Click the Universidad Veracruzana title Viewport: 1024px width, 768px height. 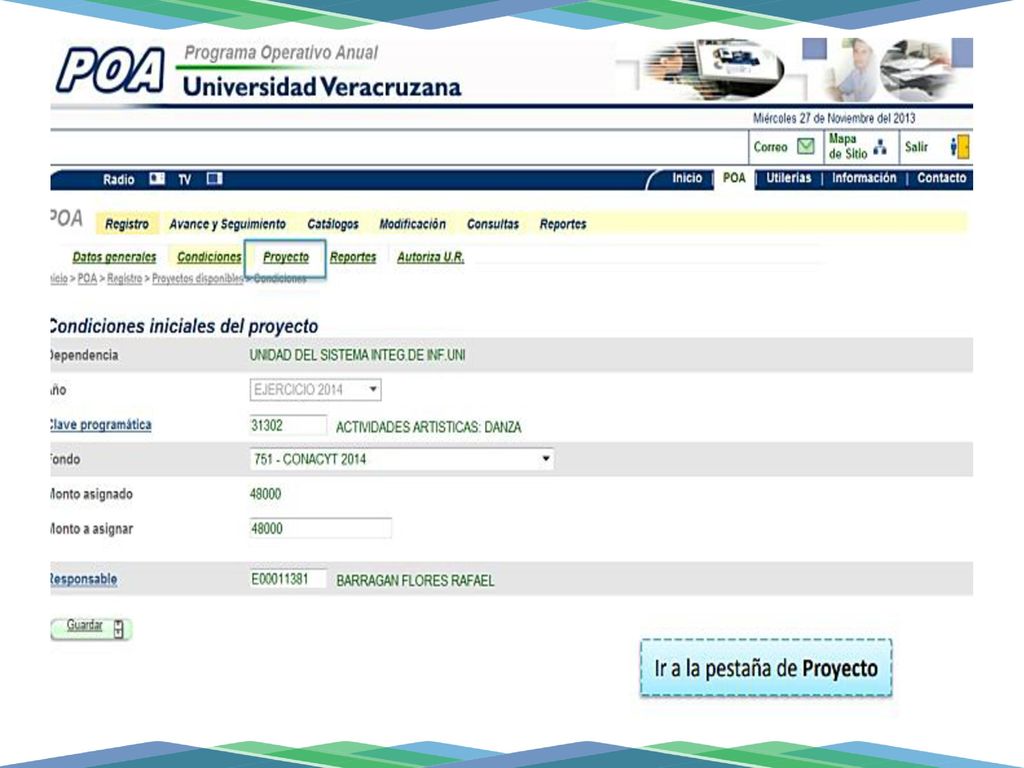pos(322,86)
